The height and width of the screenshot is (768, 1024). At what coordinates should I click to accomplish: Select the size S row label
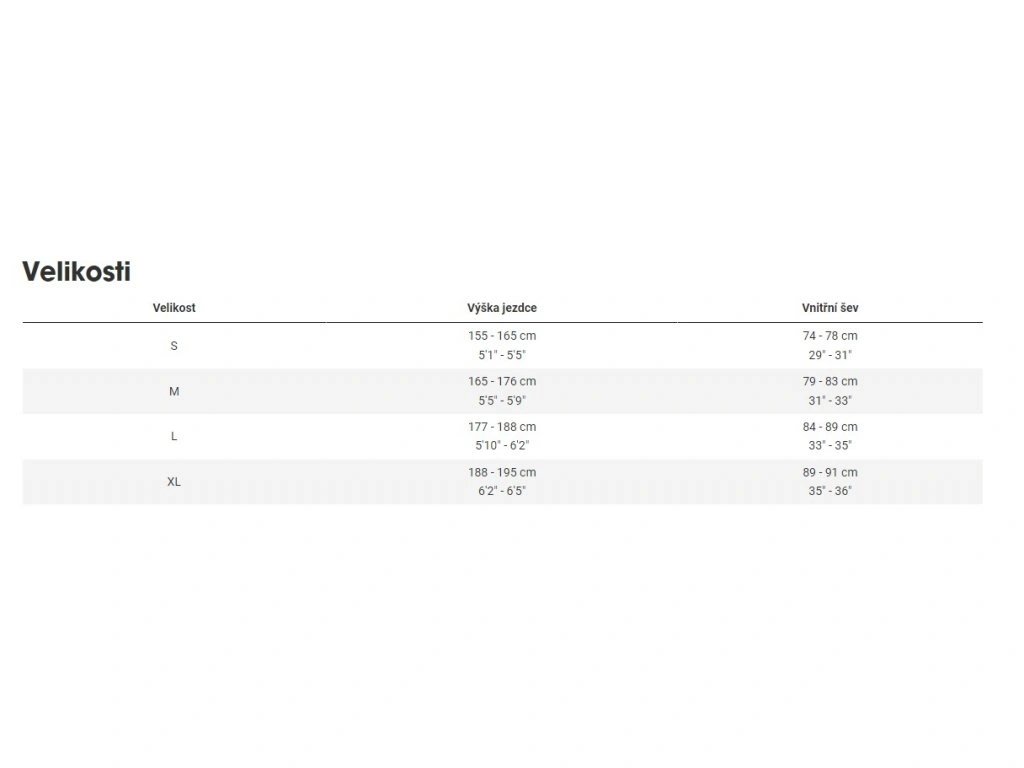(x=174, y=345)
